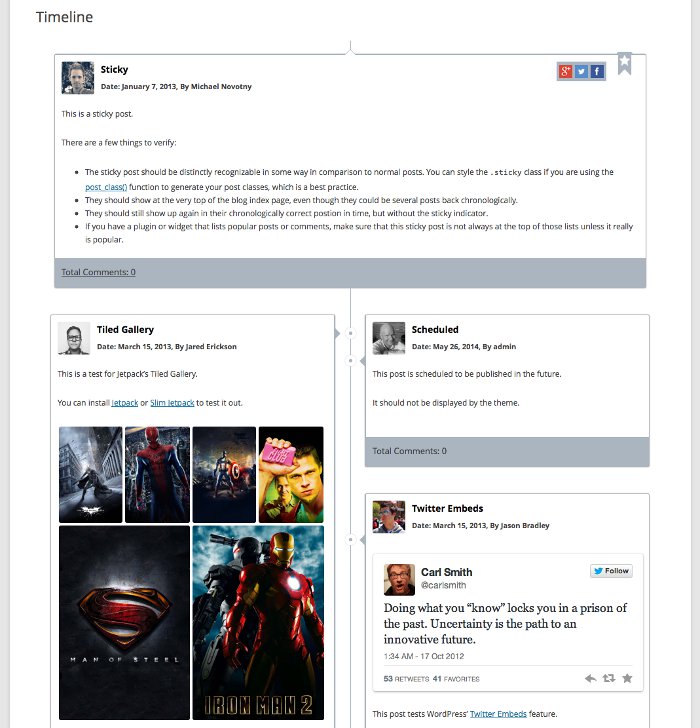Open the Scheduled post title
The image size is (700, 728).
tap(435, 330)
